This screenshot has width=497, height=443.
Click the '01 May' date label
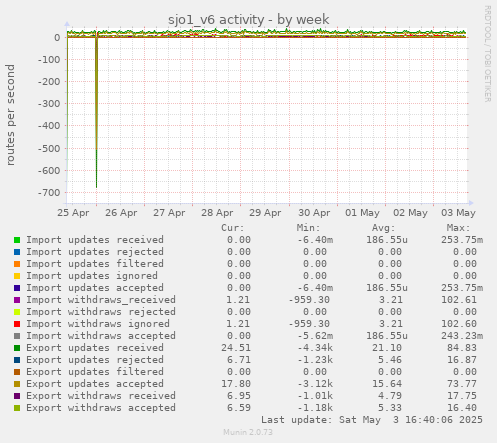362,213
